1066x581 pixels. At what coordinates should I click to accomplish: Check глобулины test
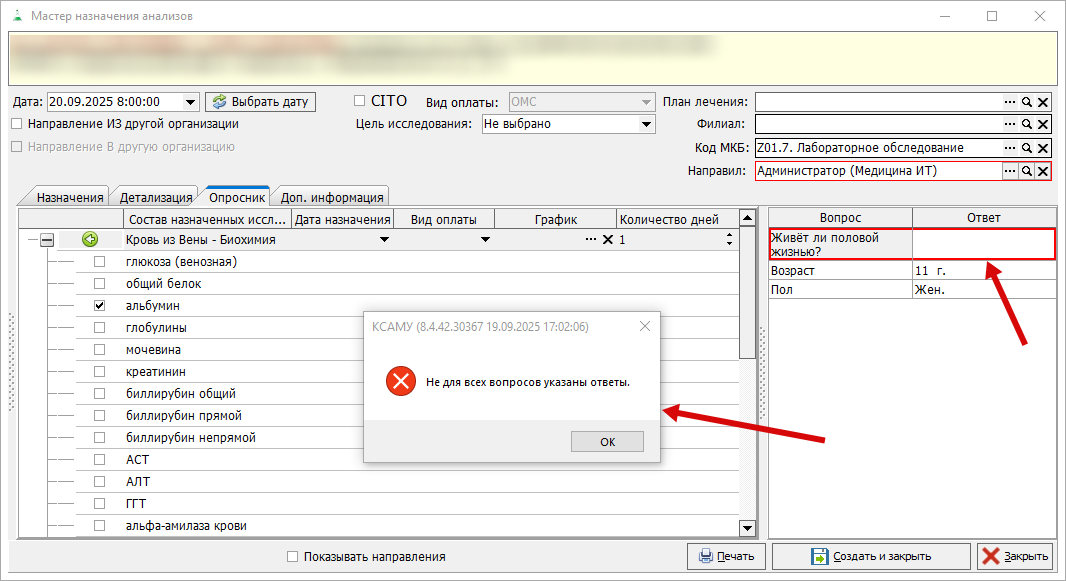tap(99, 328)
